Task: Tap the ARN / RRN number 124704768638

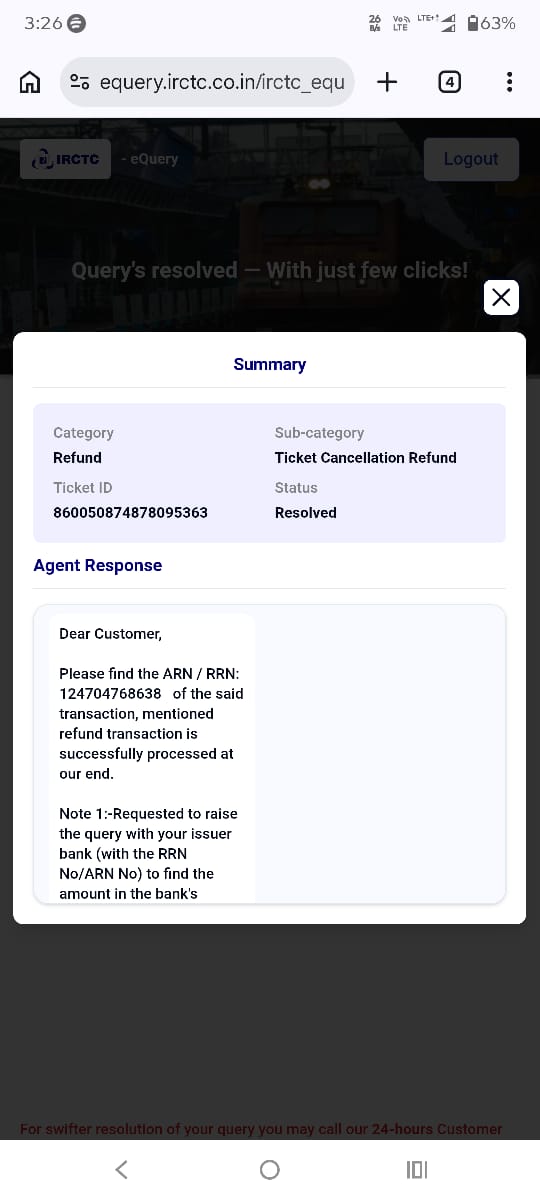Action: (x=110, y=693)
